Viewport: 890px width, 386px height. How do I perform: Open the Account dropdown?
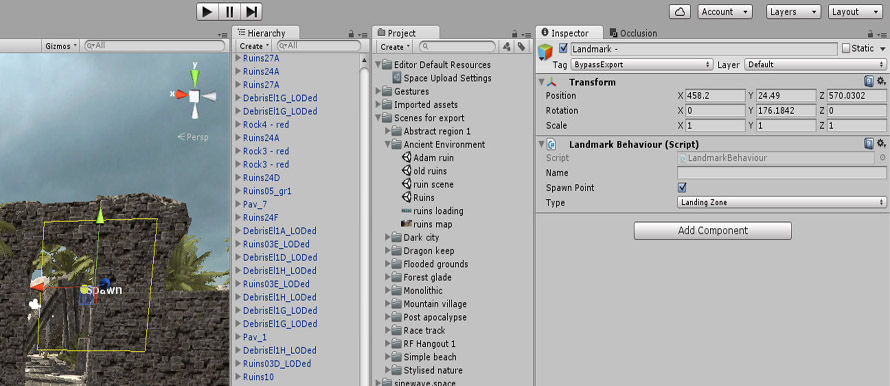click(725, 11)
